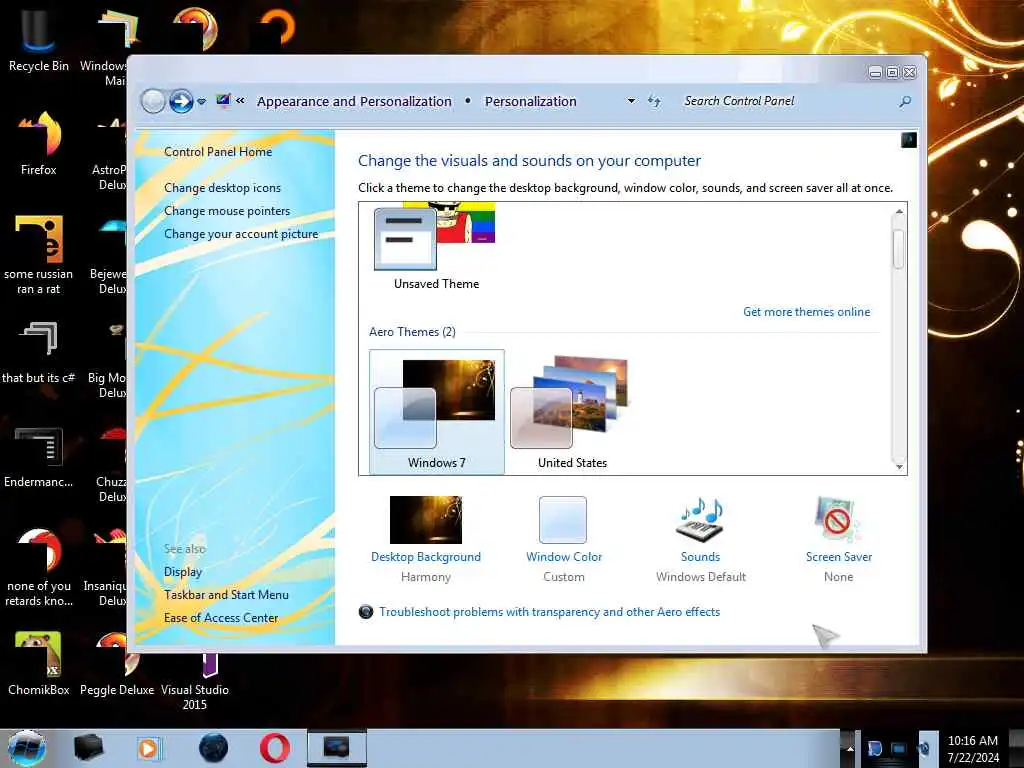Open Troubleshoot transparency and Aero effects link
The height and width of the screenshot is (768, 1024).
549,612
